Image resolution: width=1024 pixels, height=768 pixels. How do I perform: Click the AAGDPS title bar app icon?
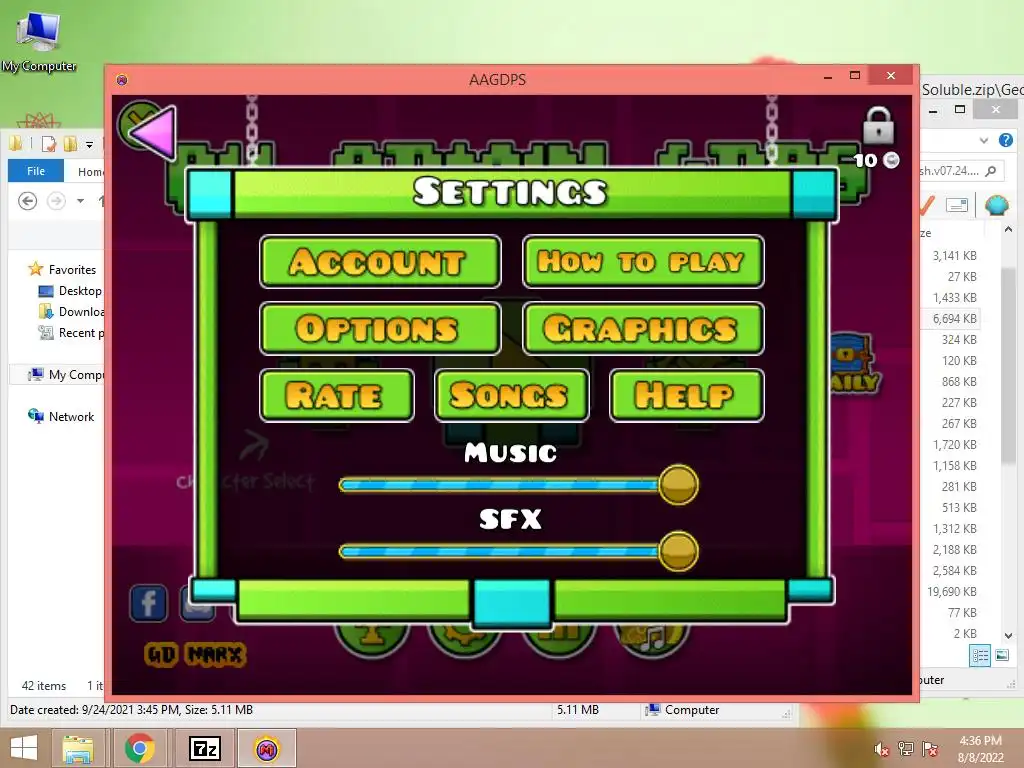[121, 80]
